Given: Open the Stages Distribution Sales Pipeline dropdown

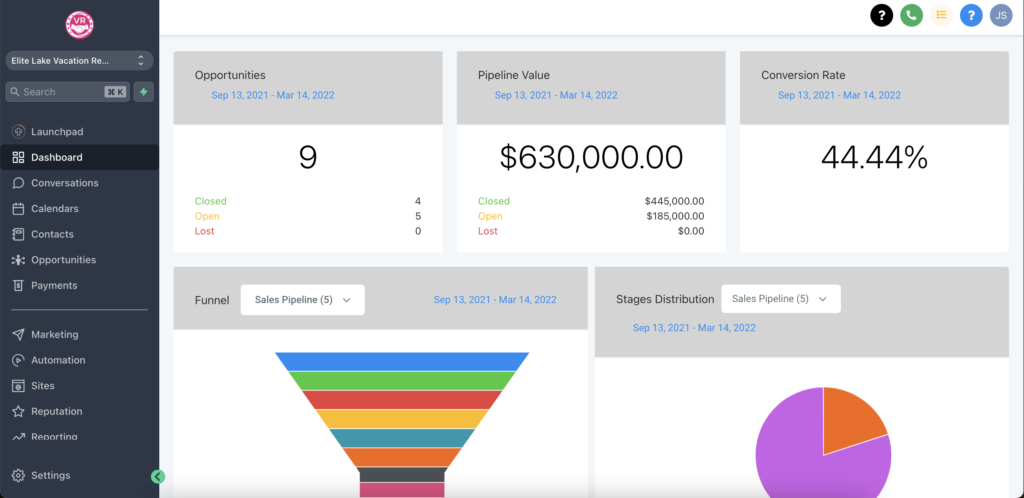Looking at the screenshot, I should pos(780,299).
